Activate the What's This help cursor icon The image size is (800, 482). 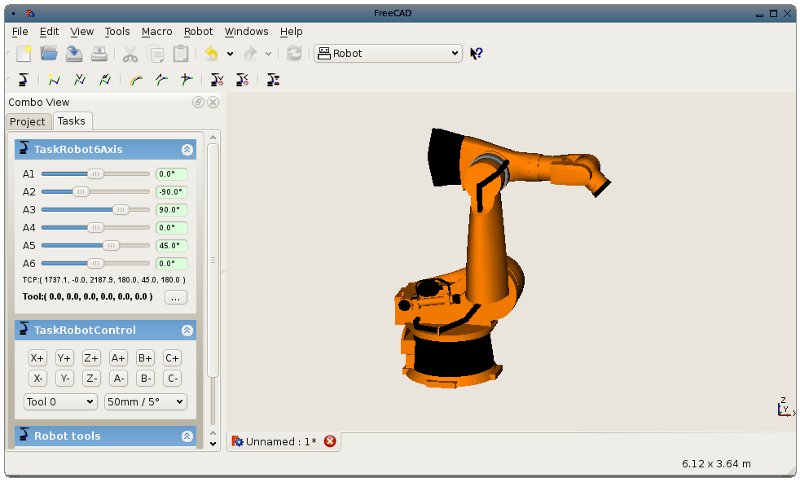[476, 53]
